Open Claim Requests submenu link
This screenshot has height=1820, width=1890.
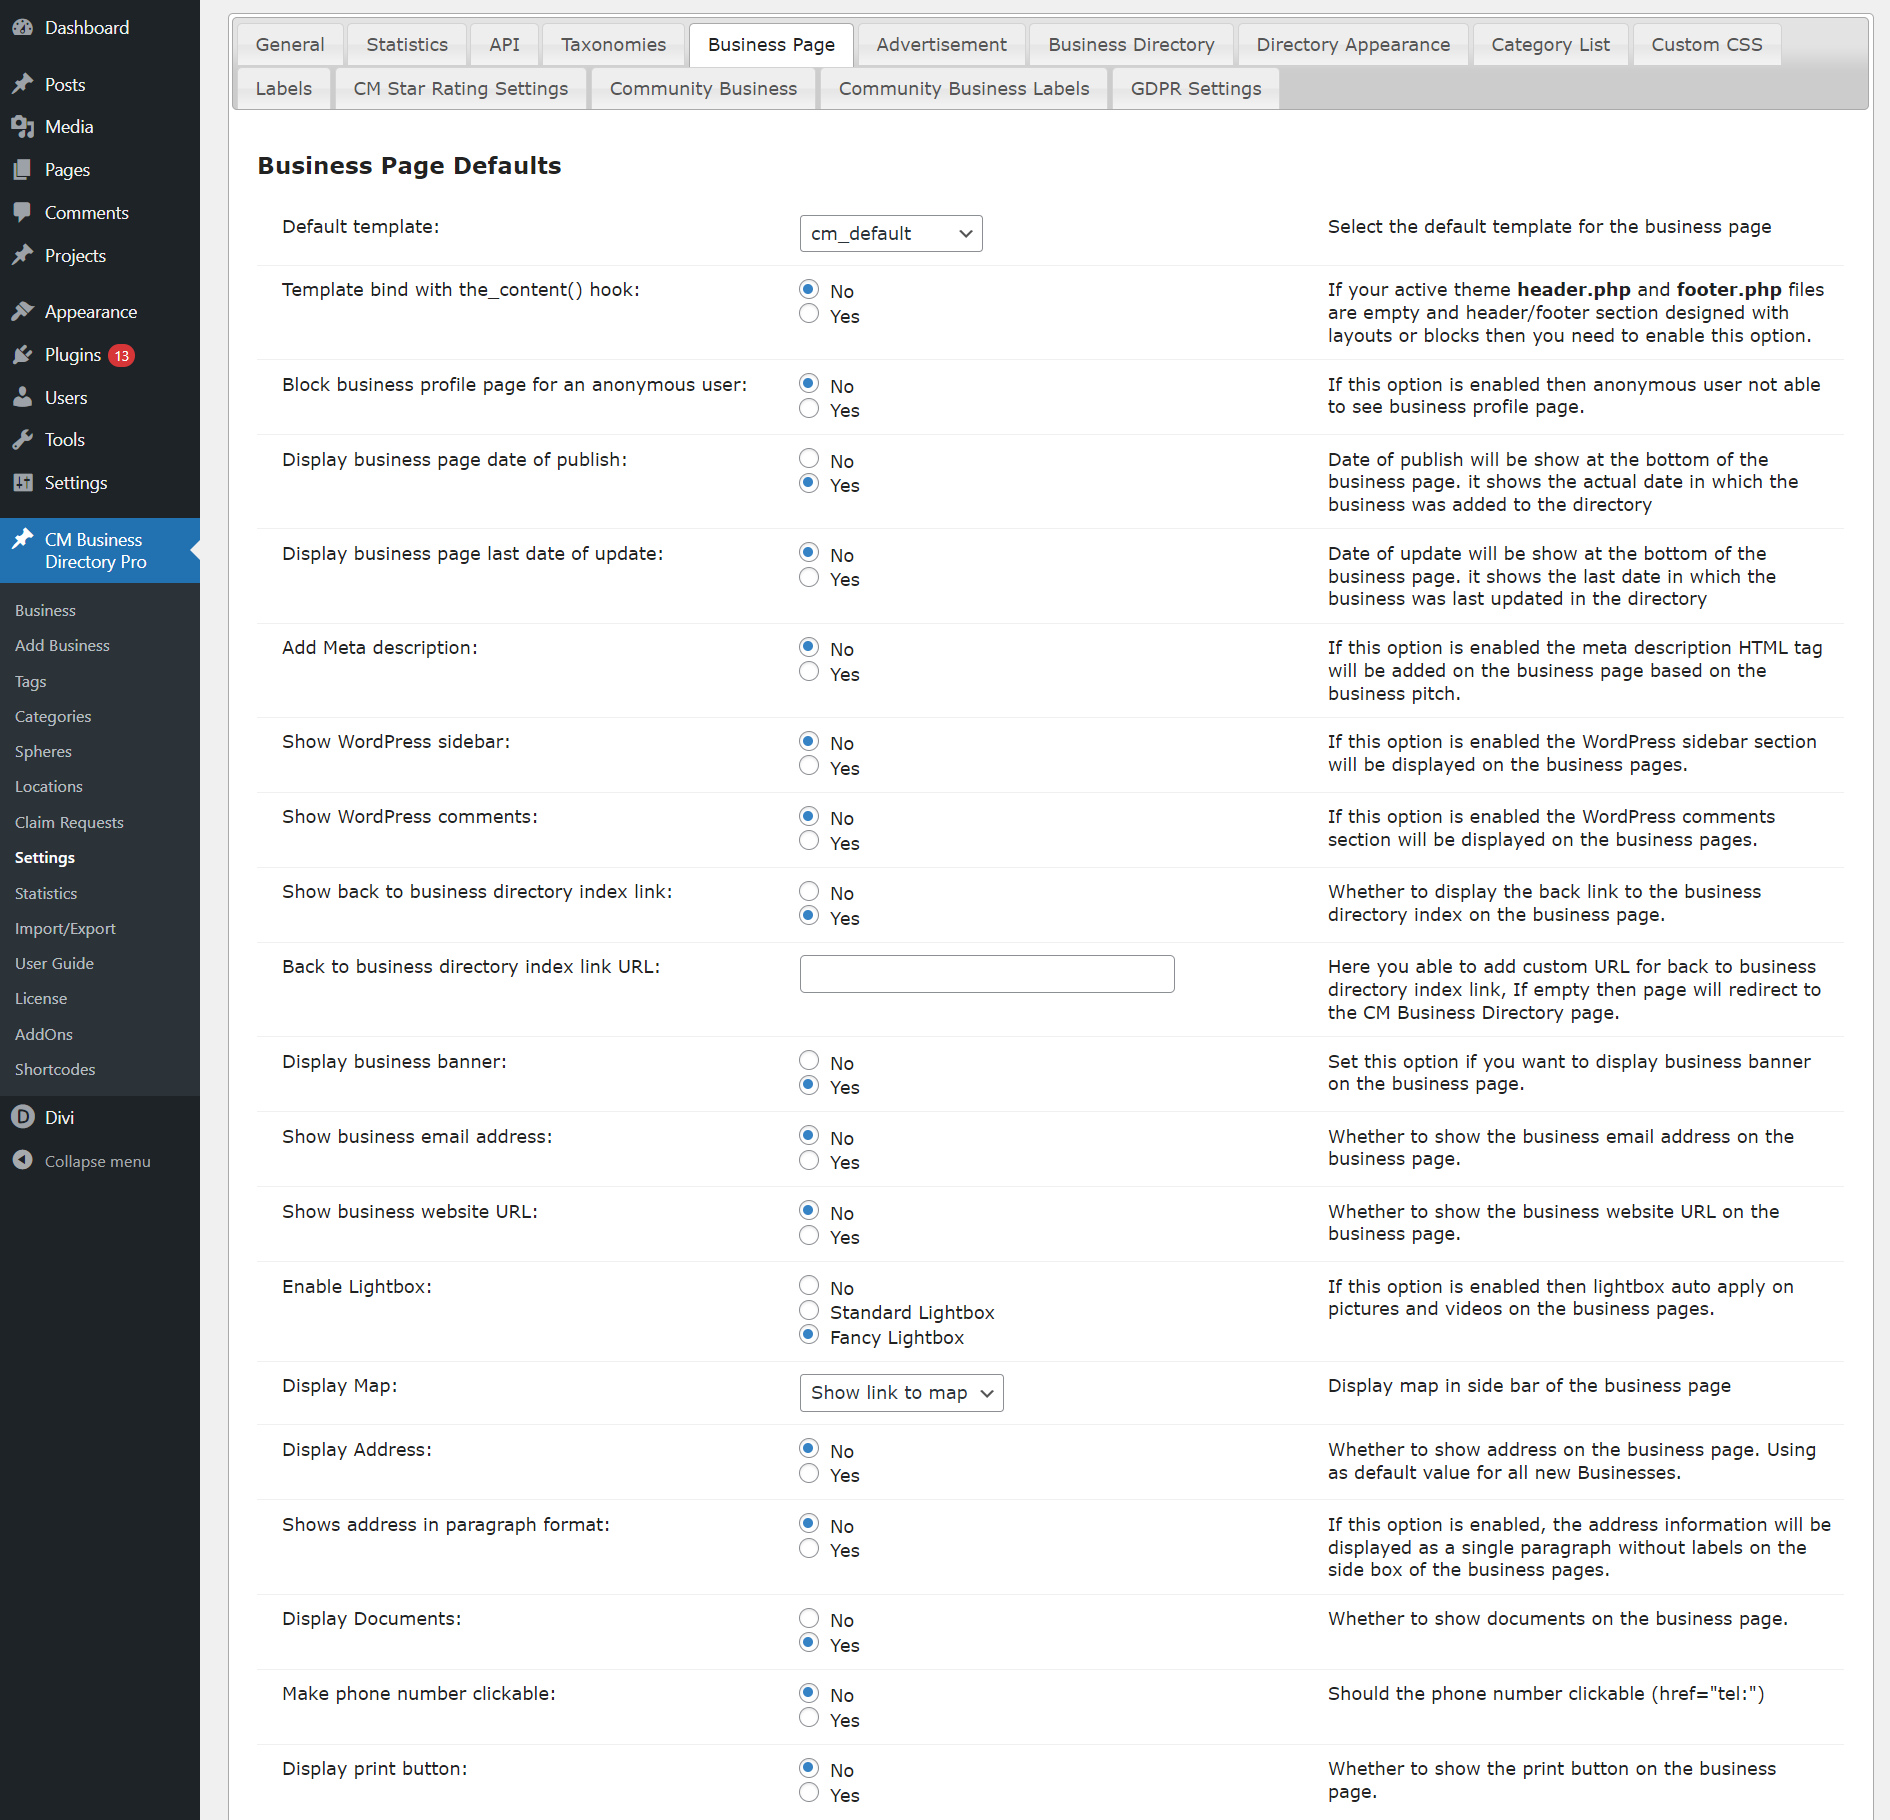tap(69, 822)
